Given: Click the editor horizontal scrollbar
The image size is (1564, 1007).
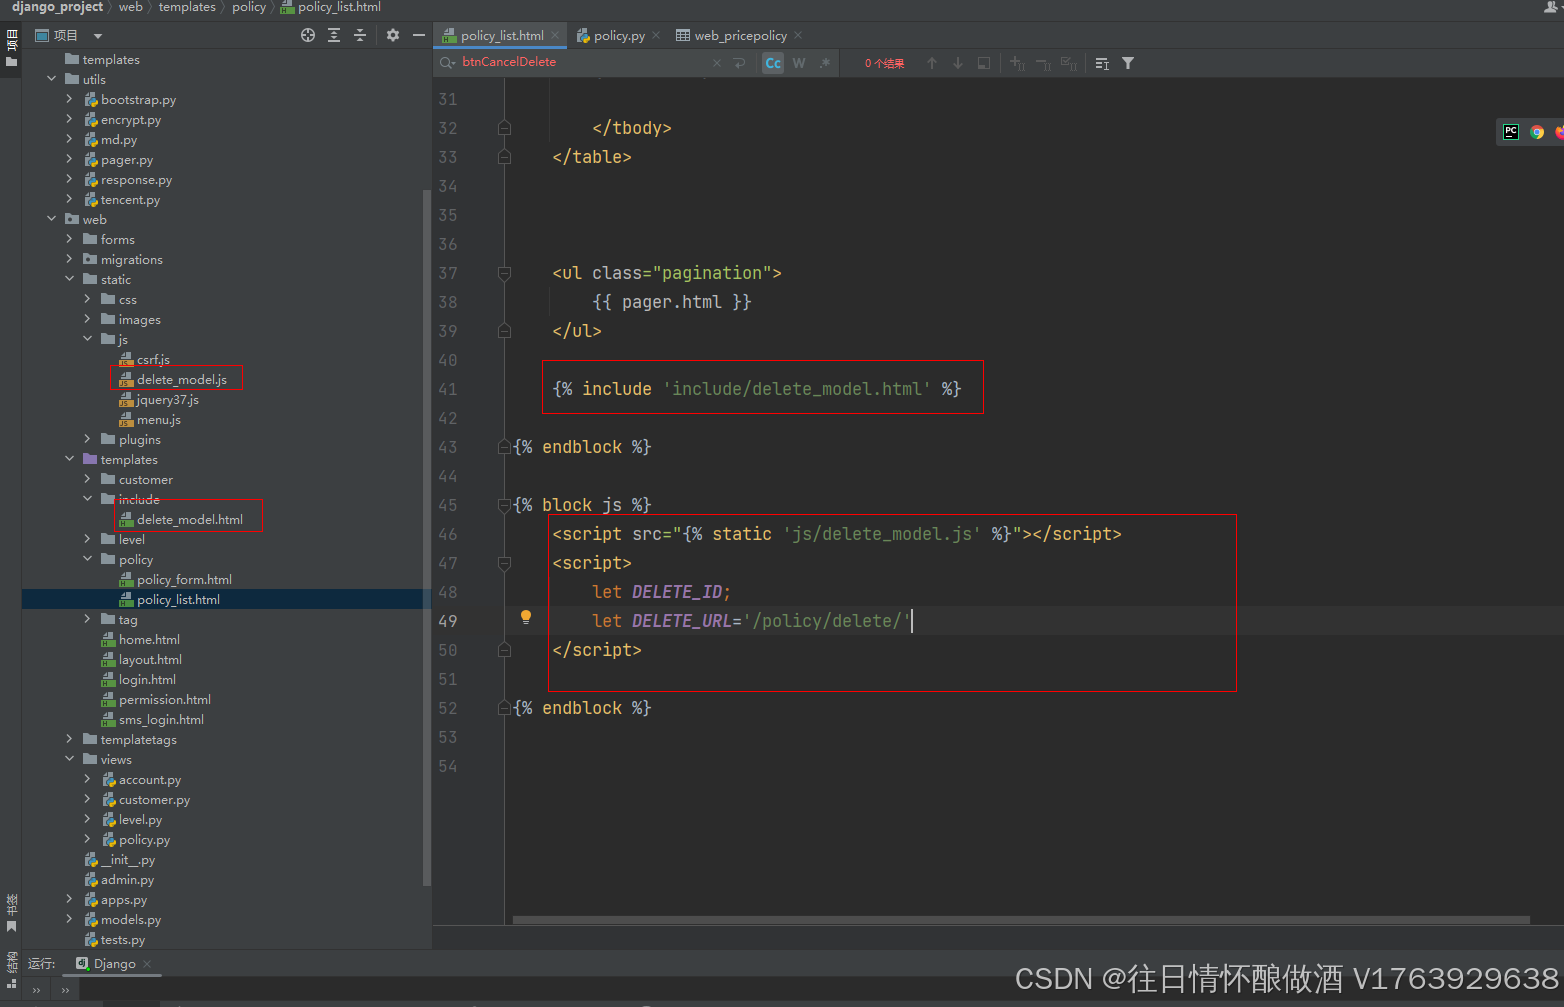Looking at the screenshot, I should pyautogui.click(x=1021, y=920).
